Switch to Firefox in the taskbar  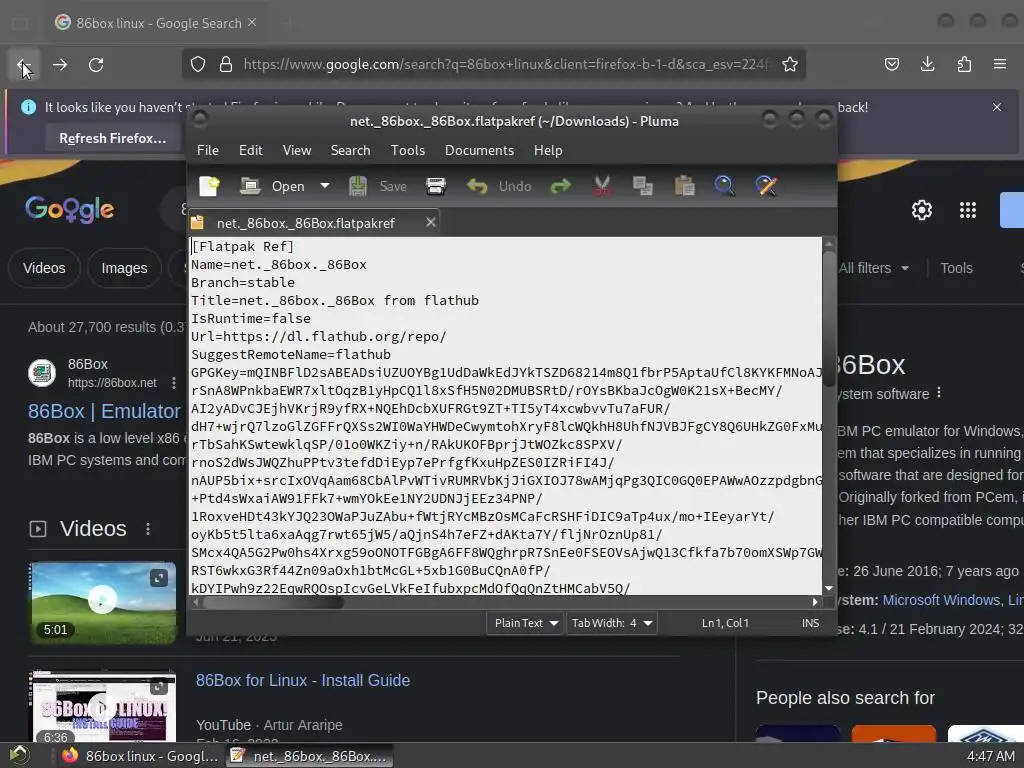pyautogui.click(x=139, y=756)
